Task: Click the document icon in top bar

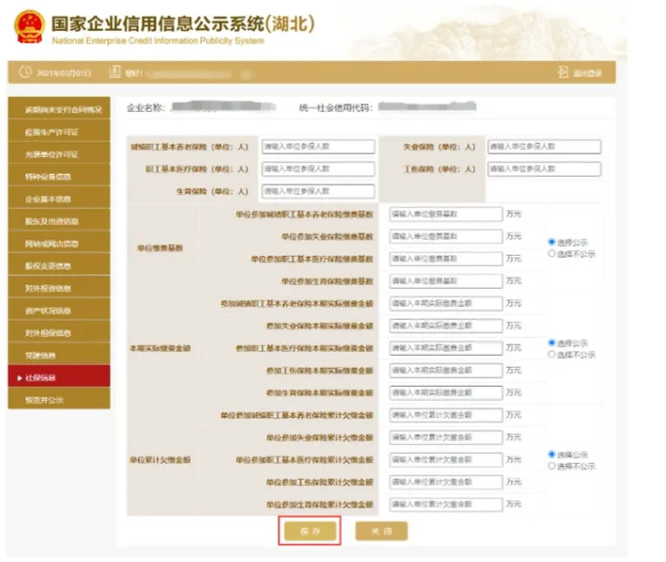Action: pyautogui.click(x=115, y=73)
